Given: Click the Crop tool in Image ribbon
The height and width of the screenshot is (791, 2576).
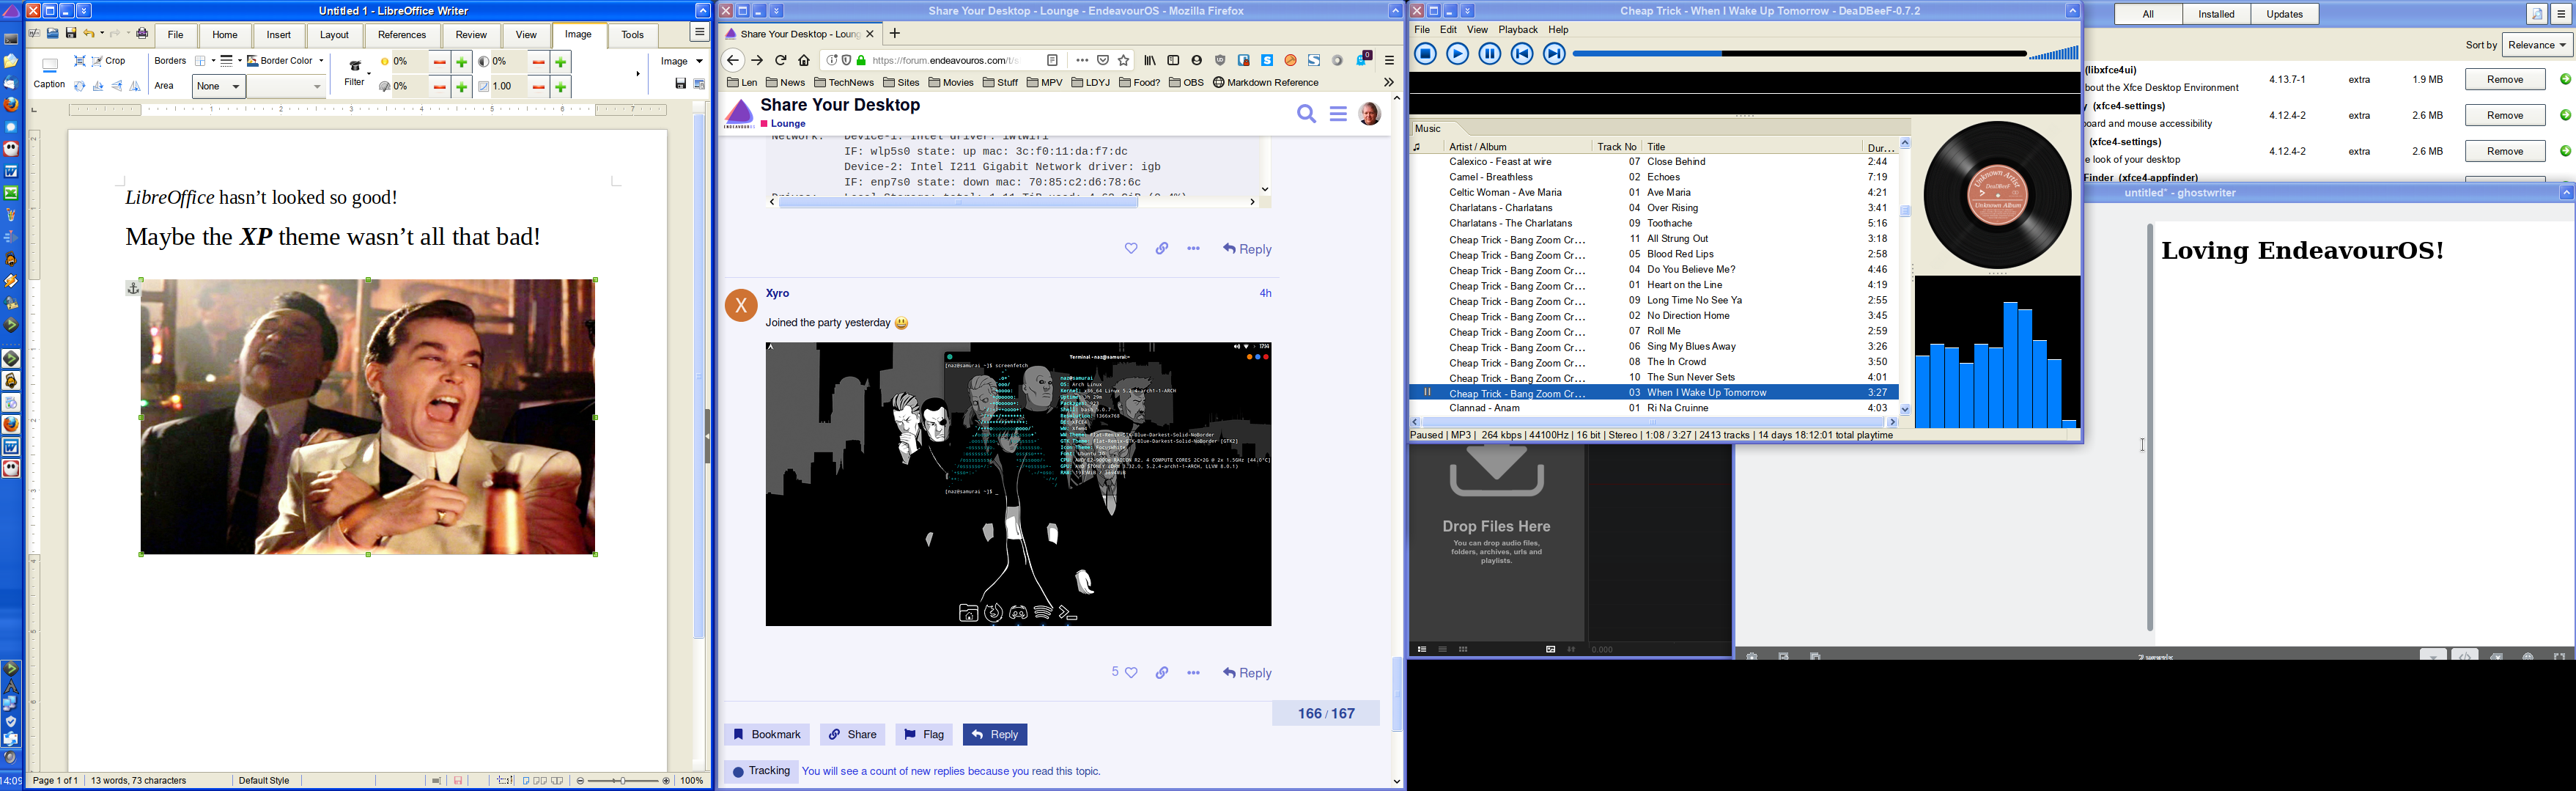Looking at the screenshot, I should 108,62.
